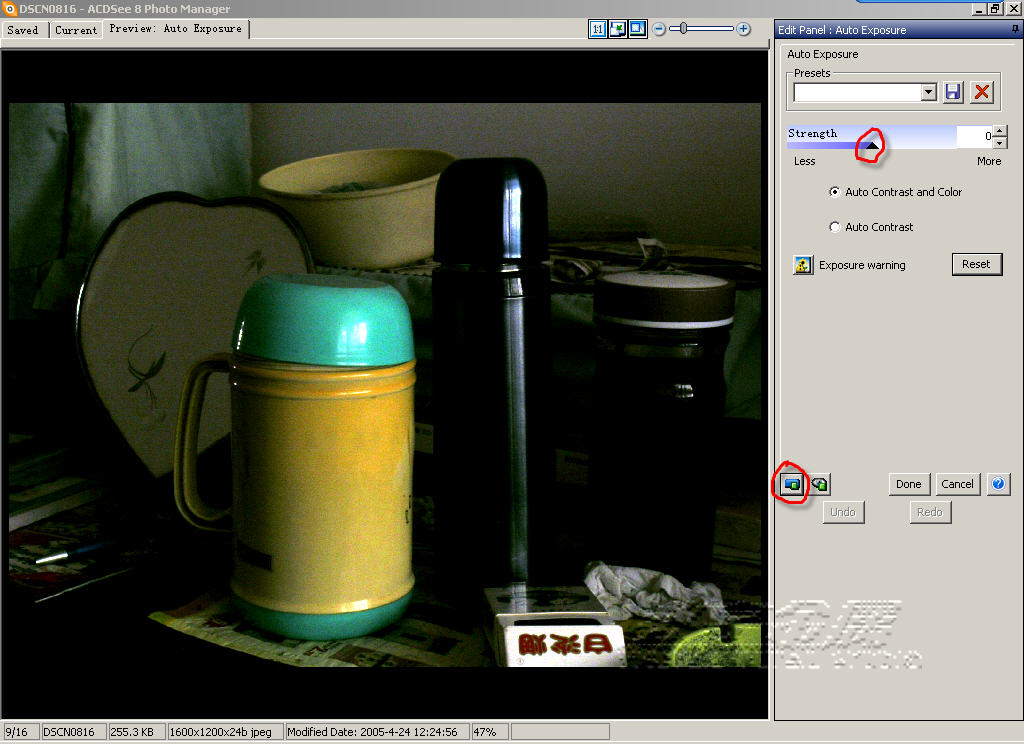The image size is (1024, 744).
Task: Click the zoom out minus icon
Action: point(659,29)
